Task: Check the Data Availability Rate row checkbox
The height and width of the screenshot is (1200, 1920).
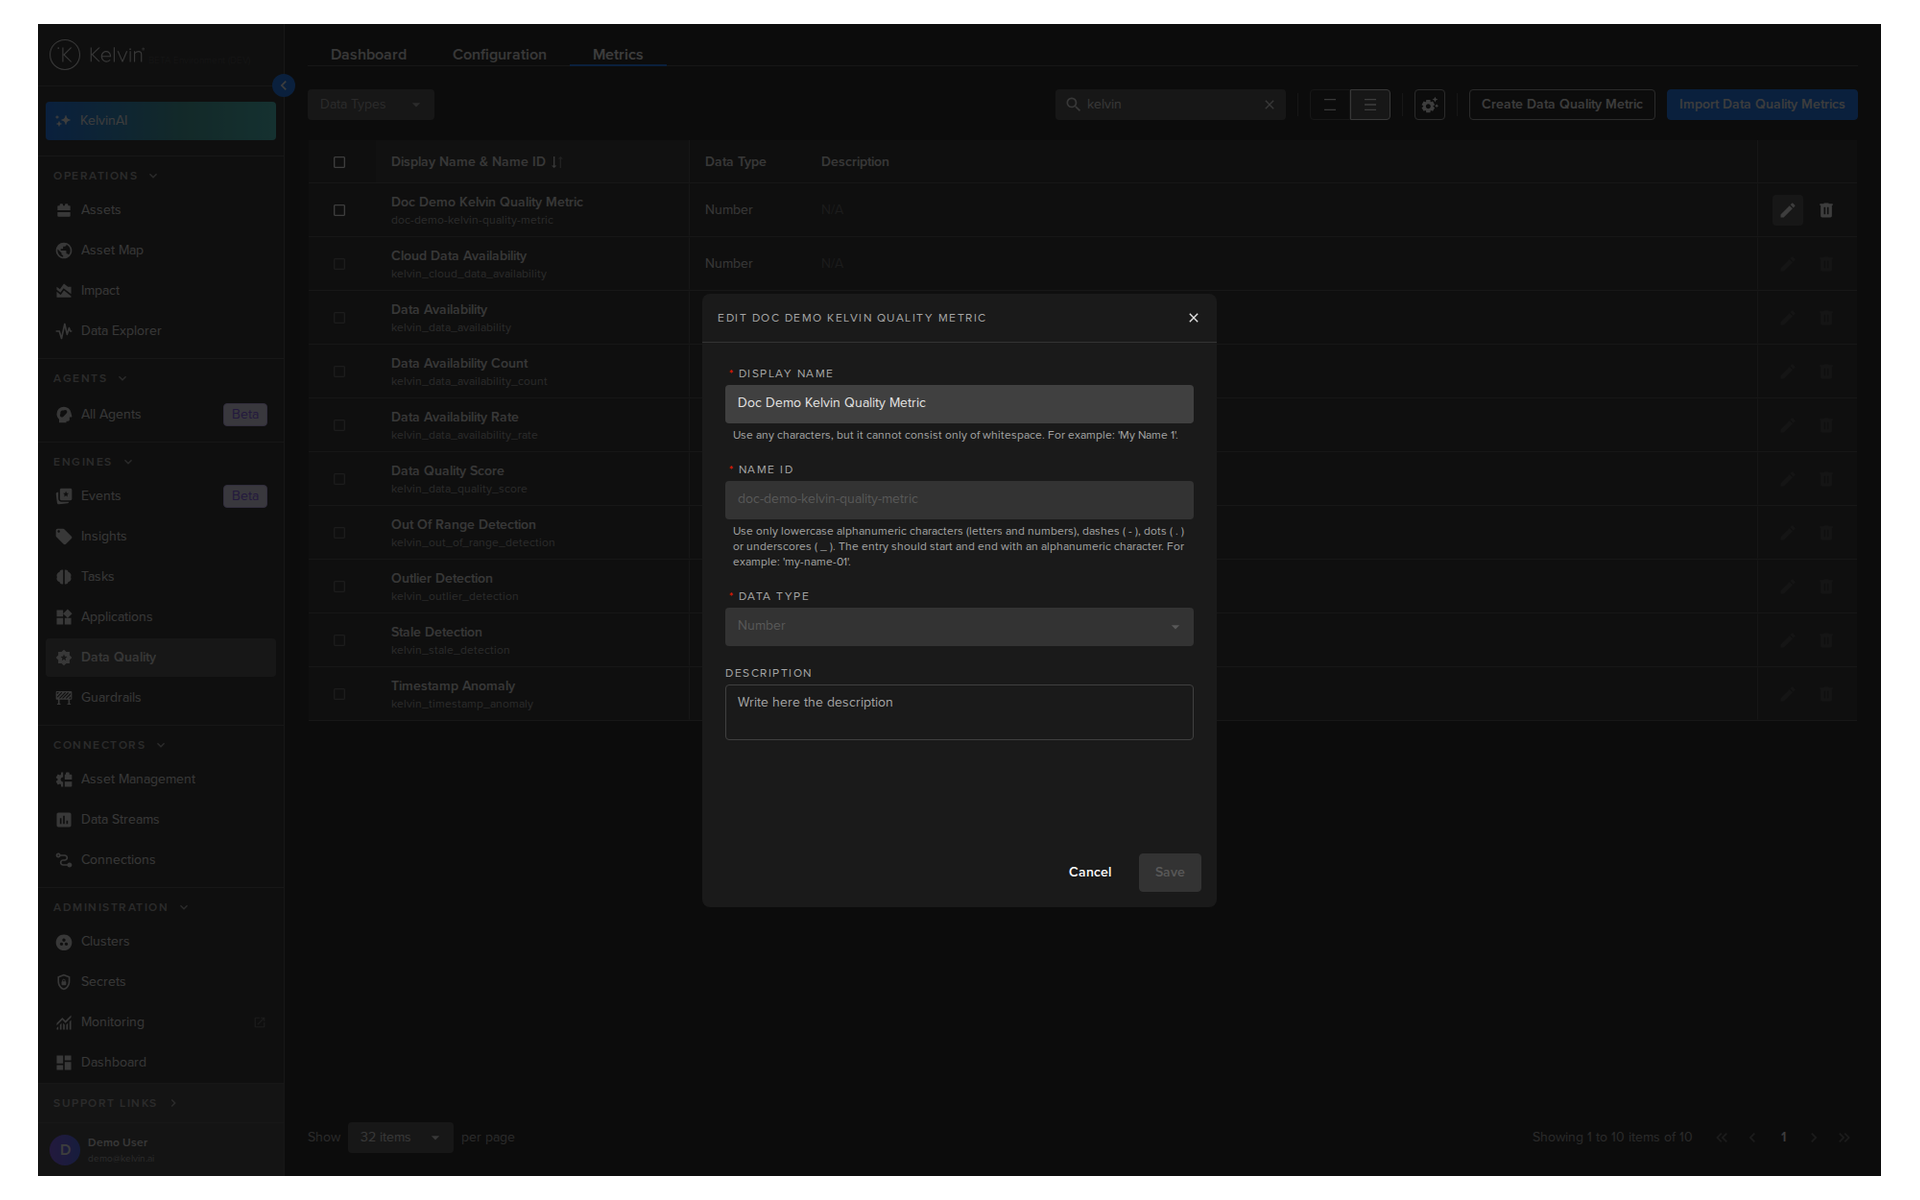Action: coord(339,426)
